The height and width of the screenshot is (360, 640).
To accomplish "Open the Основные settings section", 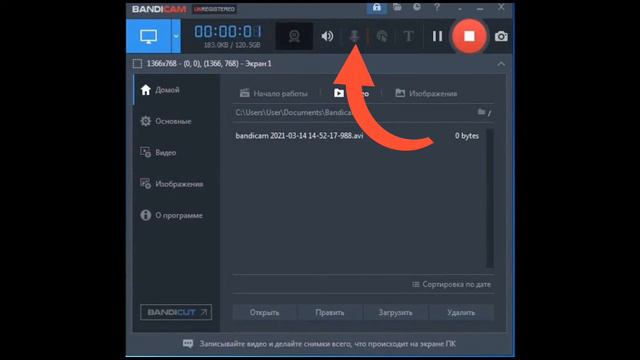I will (x=176, y=121).
